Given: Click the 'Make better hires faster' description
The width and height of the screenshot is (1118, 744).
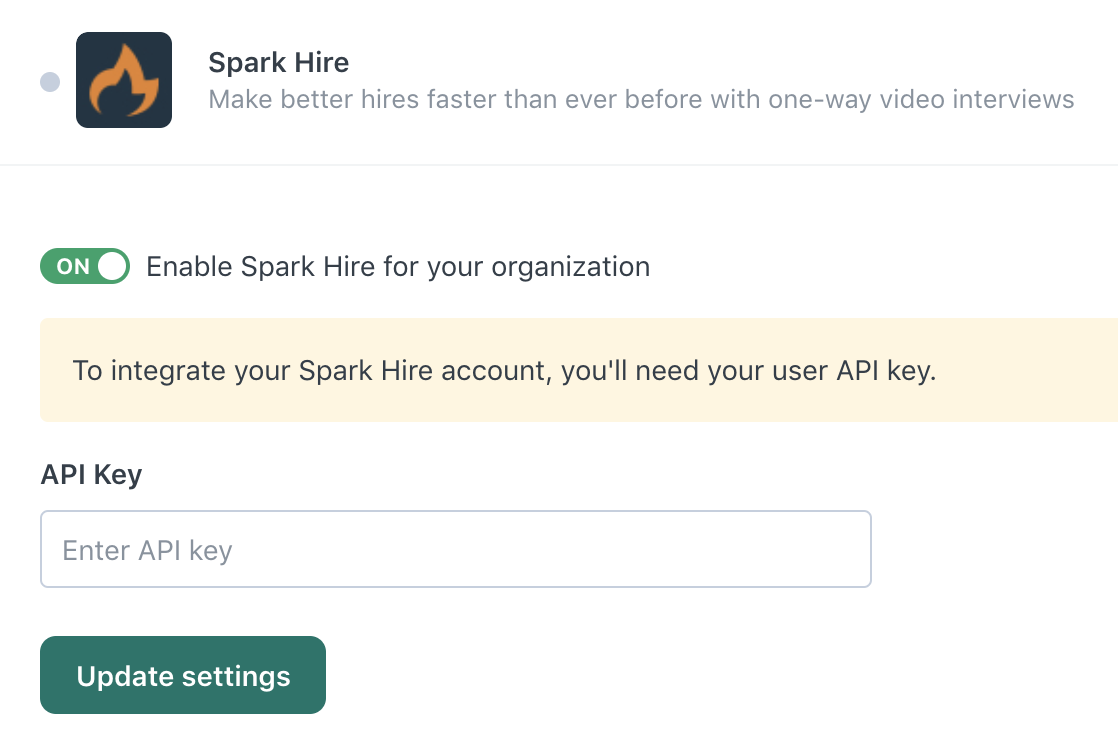Looking at the screenshot, I should pyautogui.click(x=641, y=99).
